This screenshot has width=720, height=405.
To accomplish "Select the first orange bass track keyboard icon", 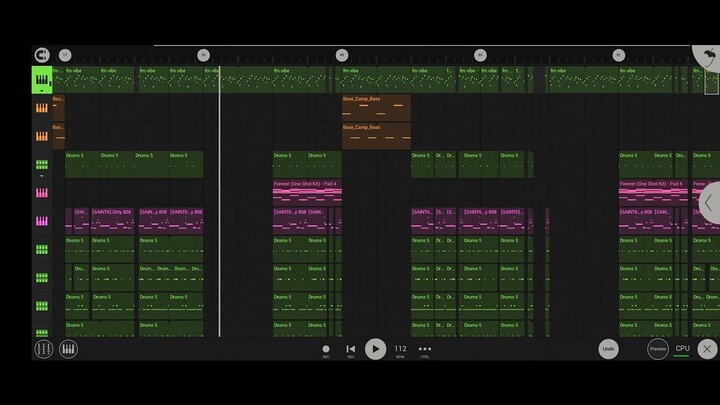I will [42, 108].
